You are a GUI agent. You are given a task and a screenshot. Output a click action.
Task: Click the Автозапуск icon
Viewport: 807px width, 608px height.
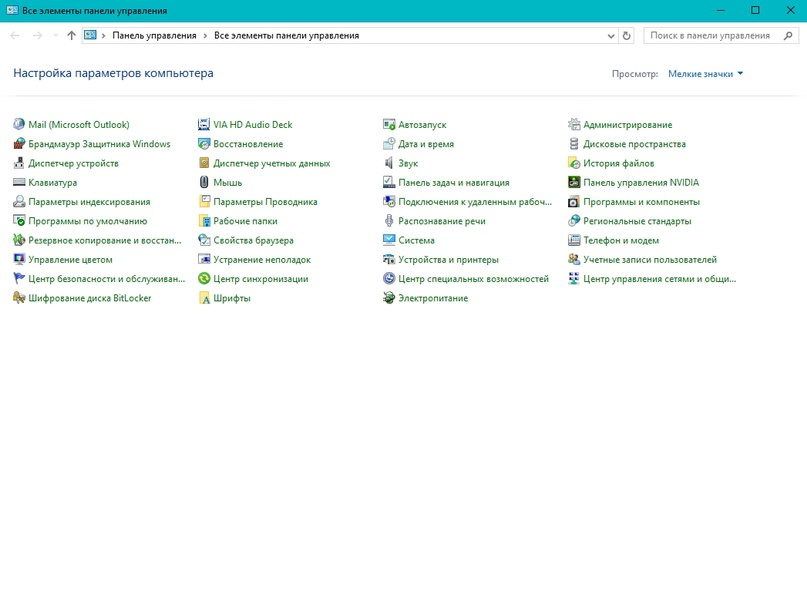pos(389,124)
